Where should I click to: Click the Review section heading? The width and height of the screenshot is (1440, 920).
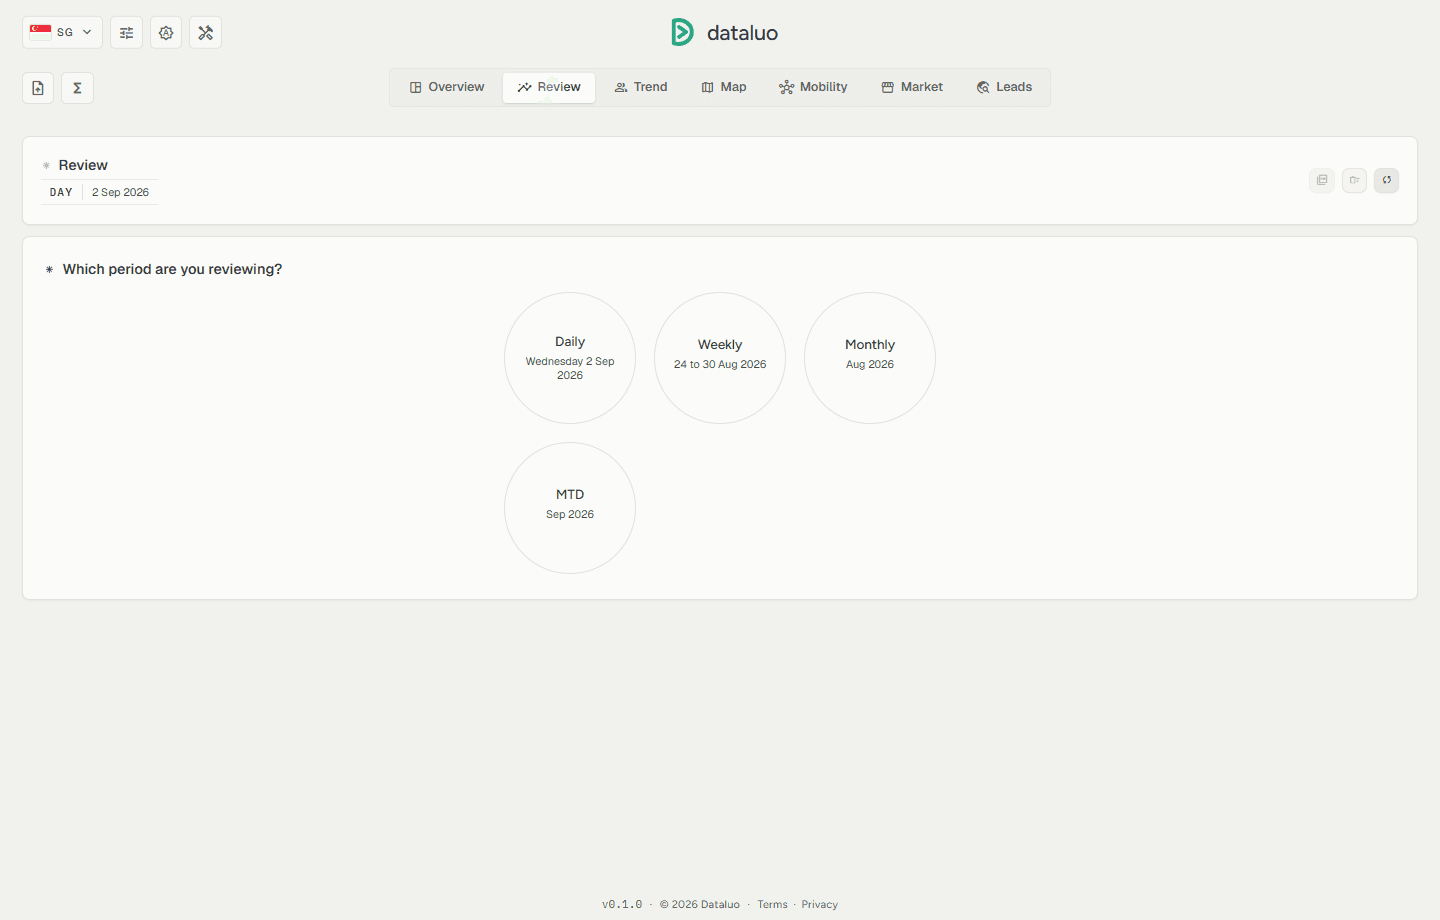point(83,165)
